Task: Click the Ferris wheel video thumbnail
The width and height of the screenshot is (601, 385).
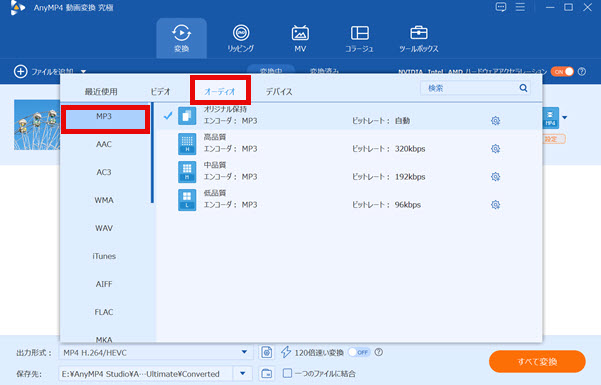Action: (x=37, y=125)
